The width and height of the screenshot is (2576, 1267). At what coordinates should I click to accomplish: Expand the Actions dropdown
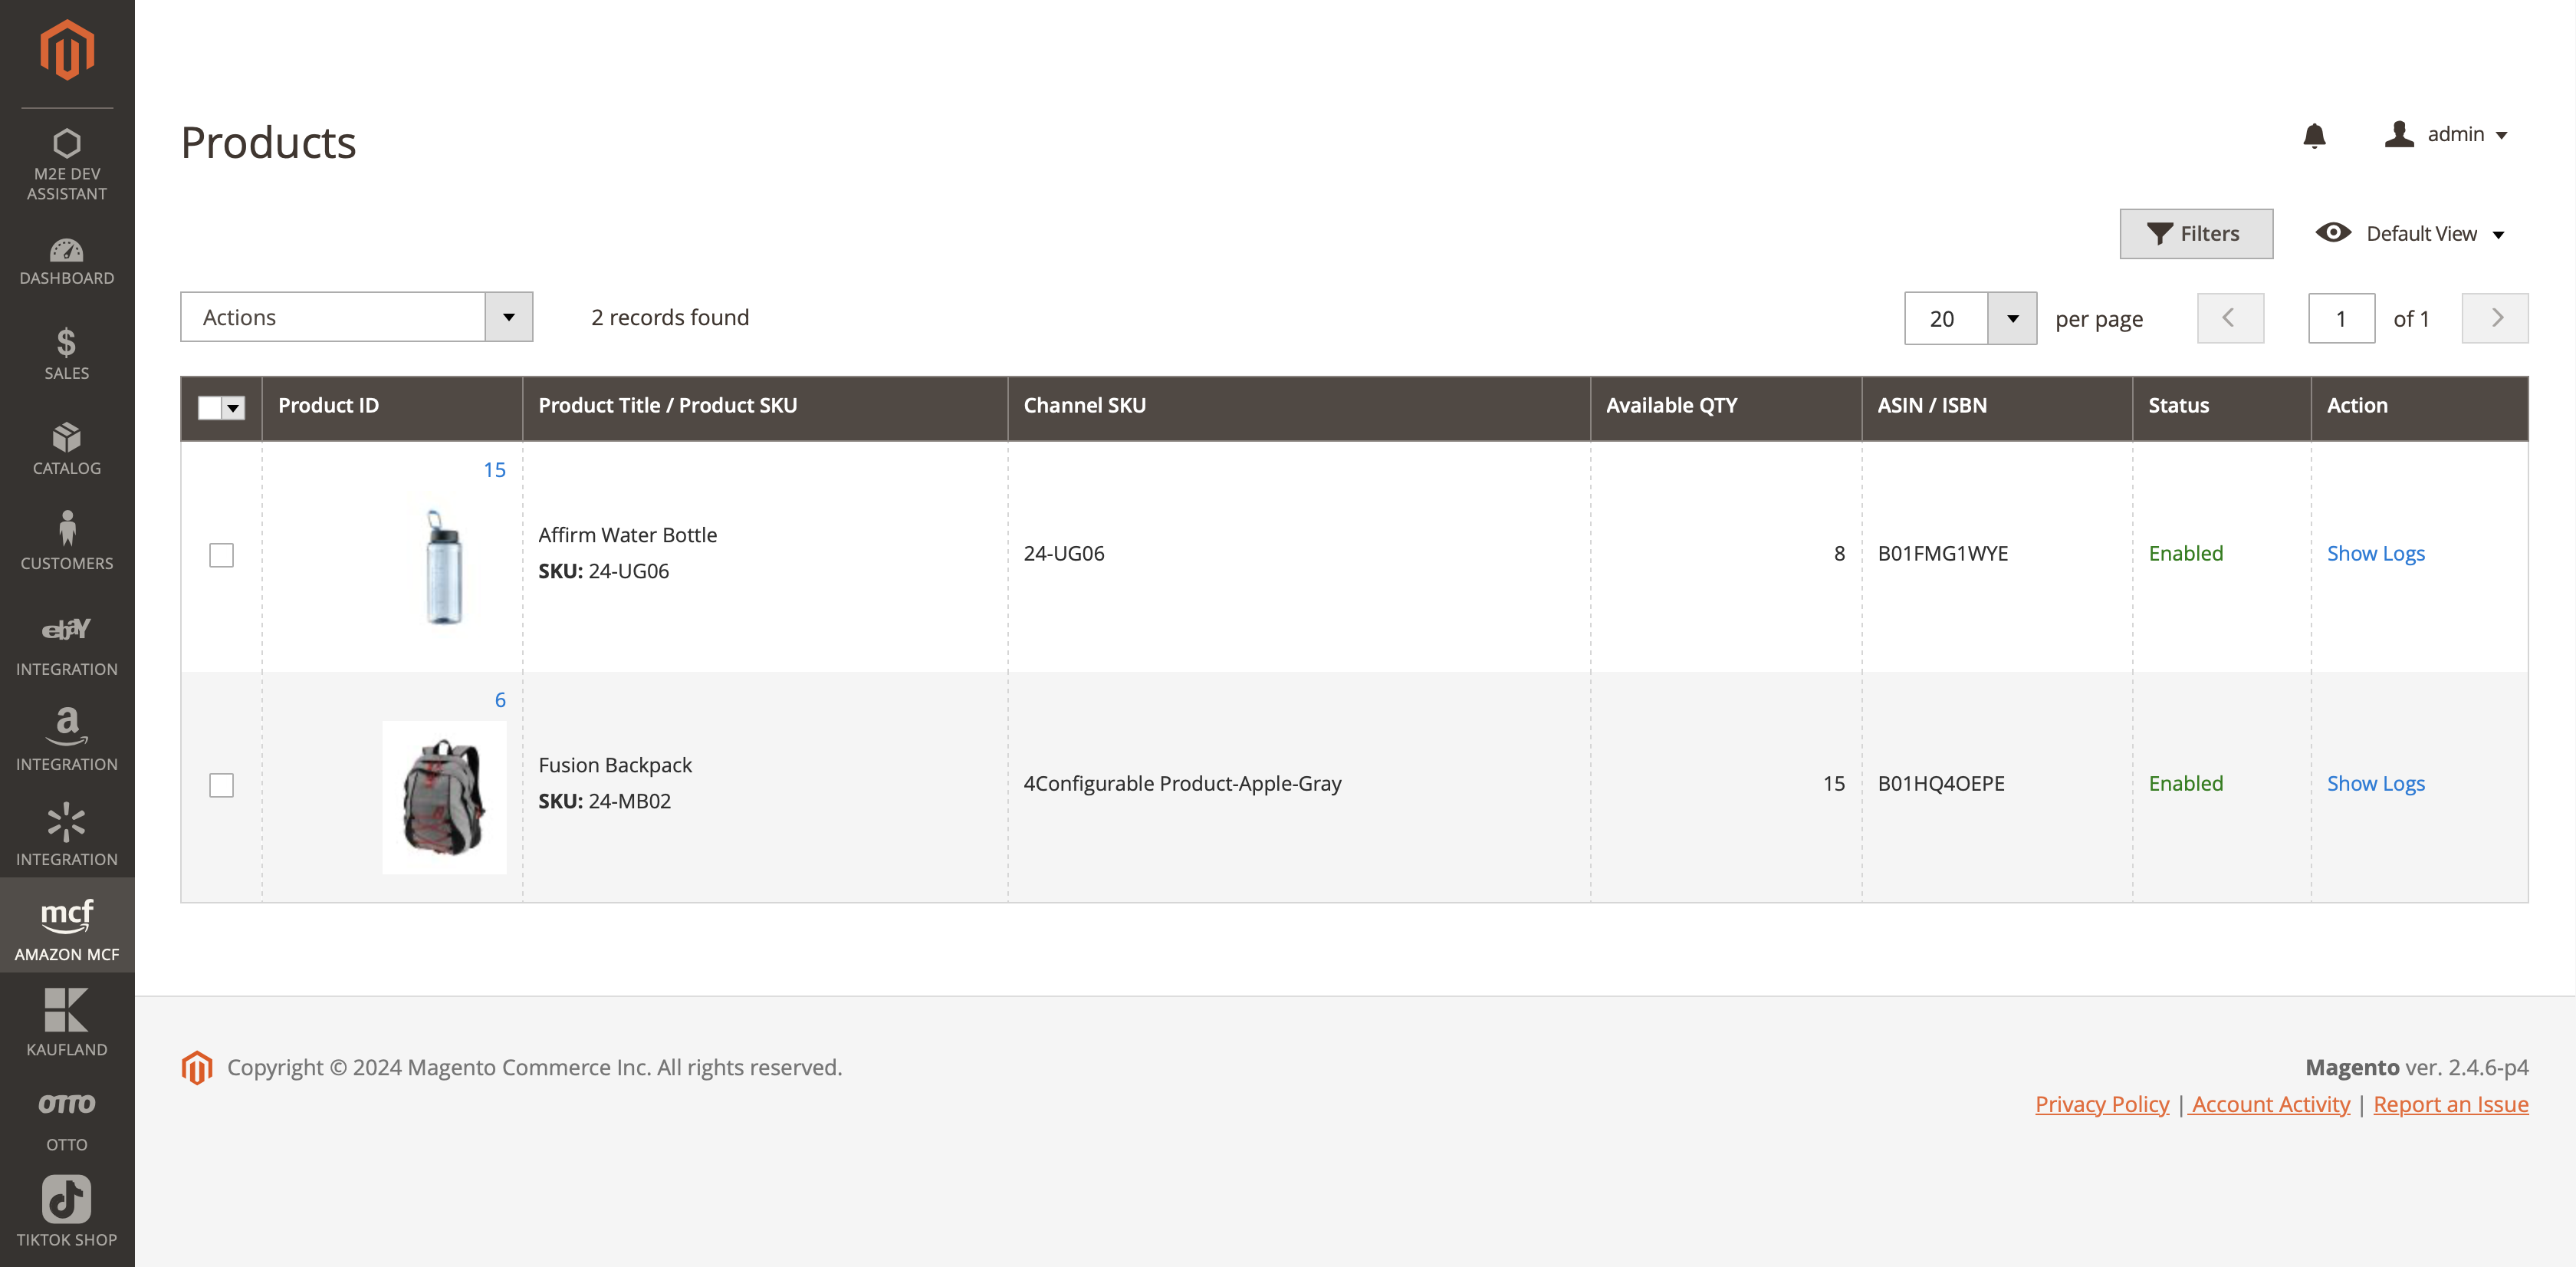(x=508, y=317)
